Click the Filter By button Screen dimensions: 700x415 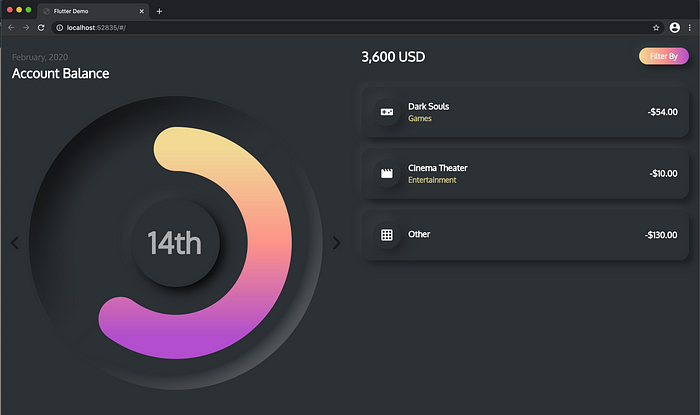(663, 56)
